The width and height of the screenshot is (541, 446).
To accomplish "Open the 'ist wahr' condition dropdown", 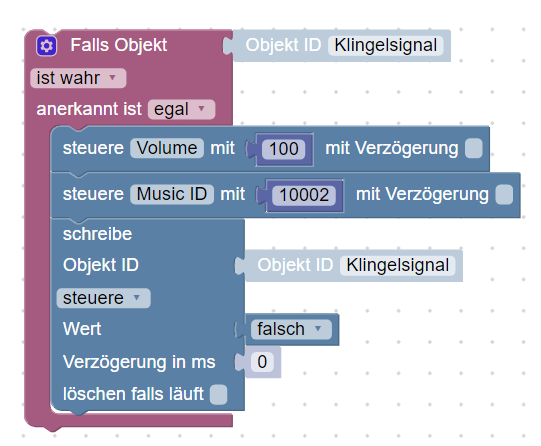I will click(78, 78).
